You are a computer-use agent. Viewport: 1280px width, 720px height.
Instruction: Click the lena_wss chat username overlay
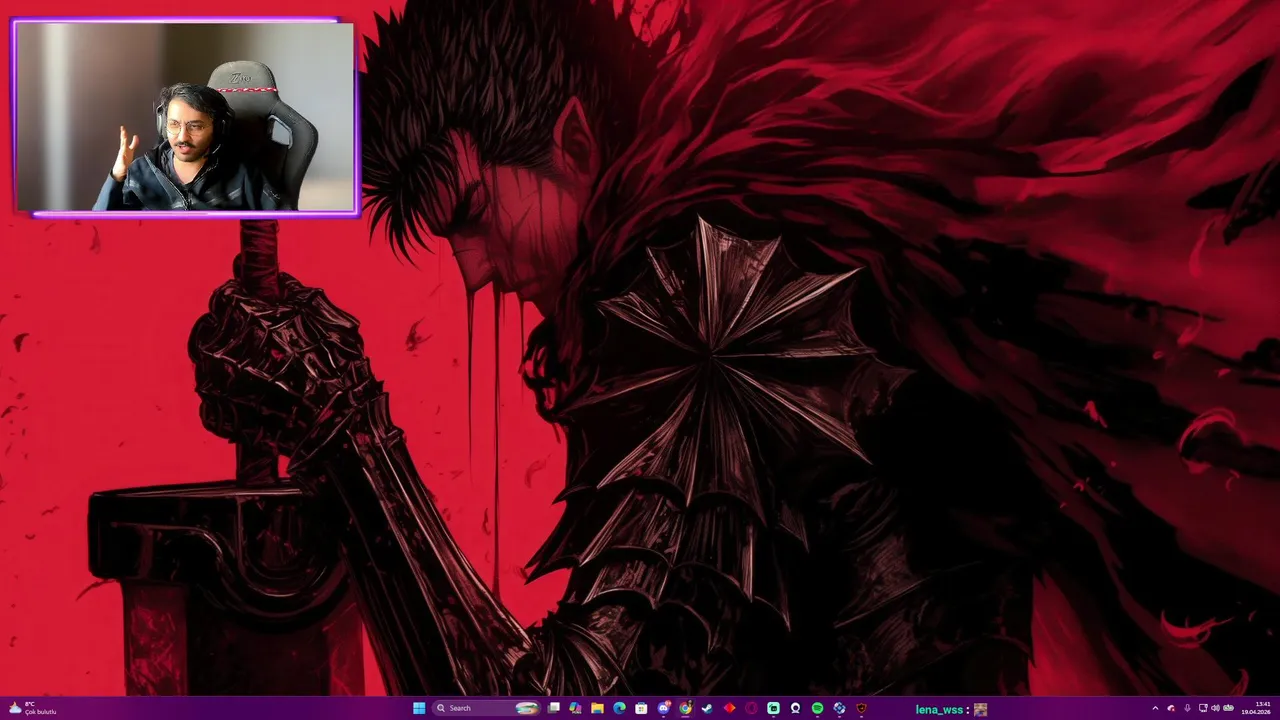point(942,709)
